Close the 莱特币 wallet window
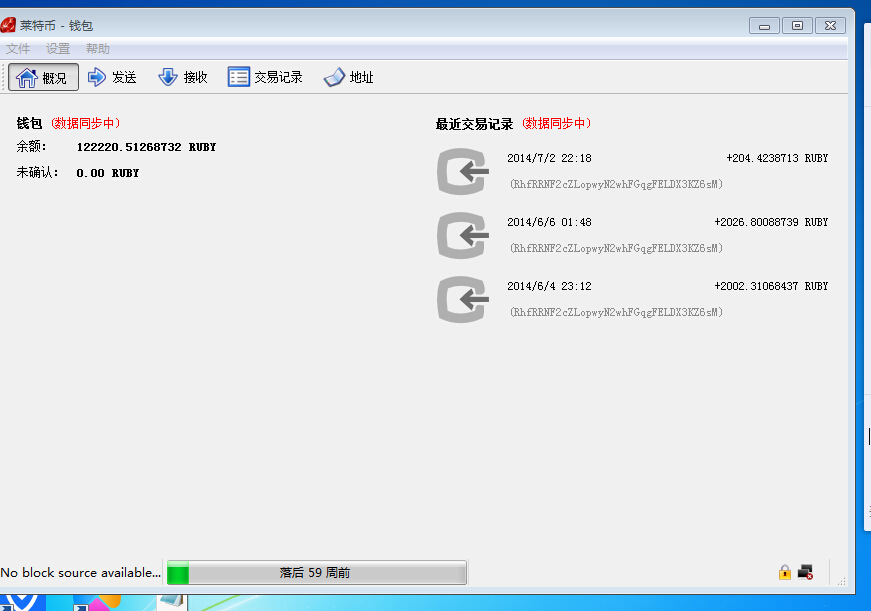Image resolution: width=871 pixels, height=611 pixels. (x=830, y=26)
